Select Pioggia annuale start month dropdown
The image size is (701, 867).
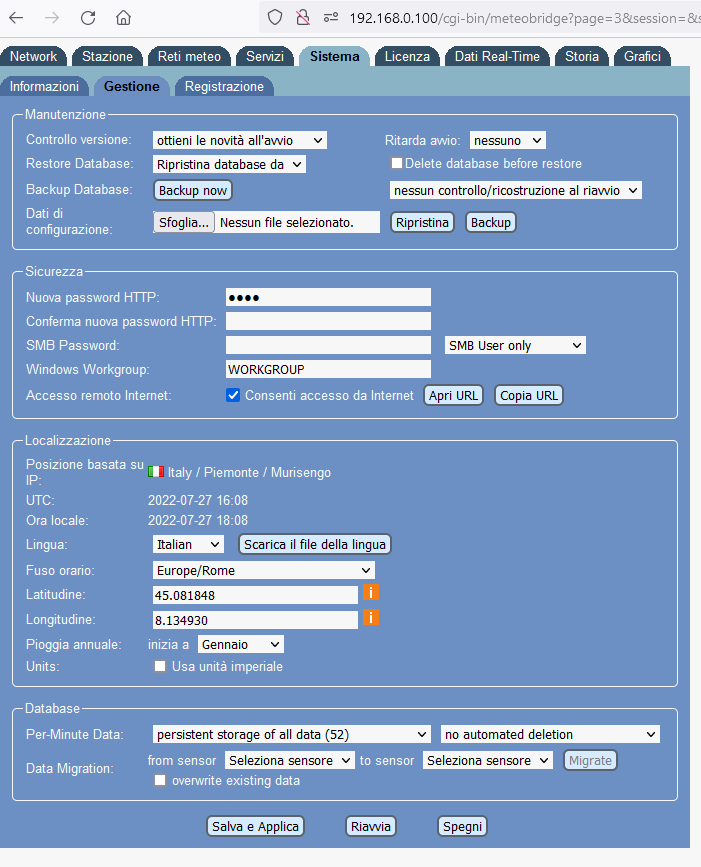240,644
